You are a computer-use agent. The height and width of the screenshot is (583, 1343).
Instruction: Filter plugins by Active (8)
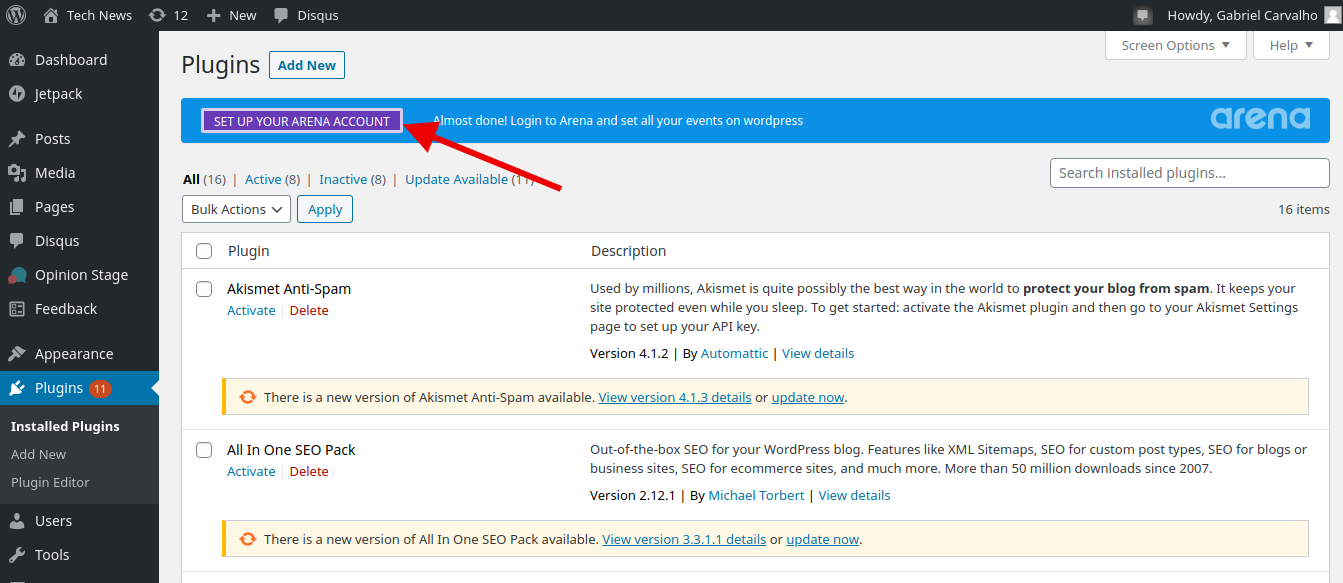(273, 179)
